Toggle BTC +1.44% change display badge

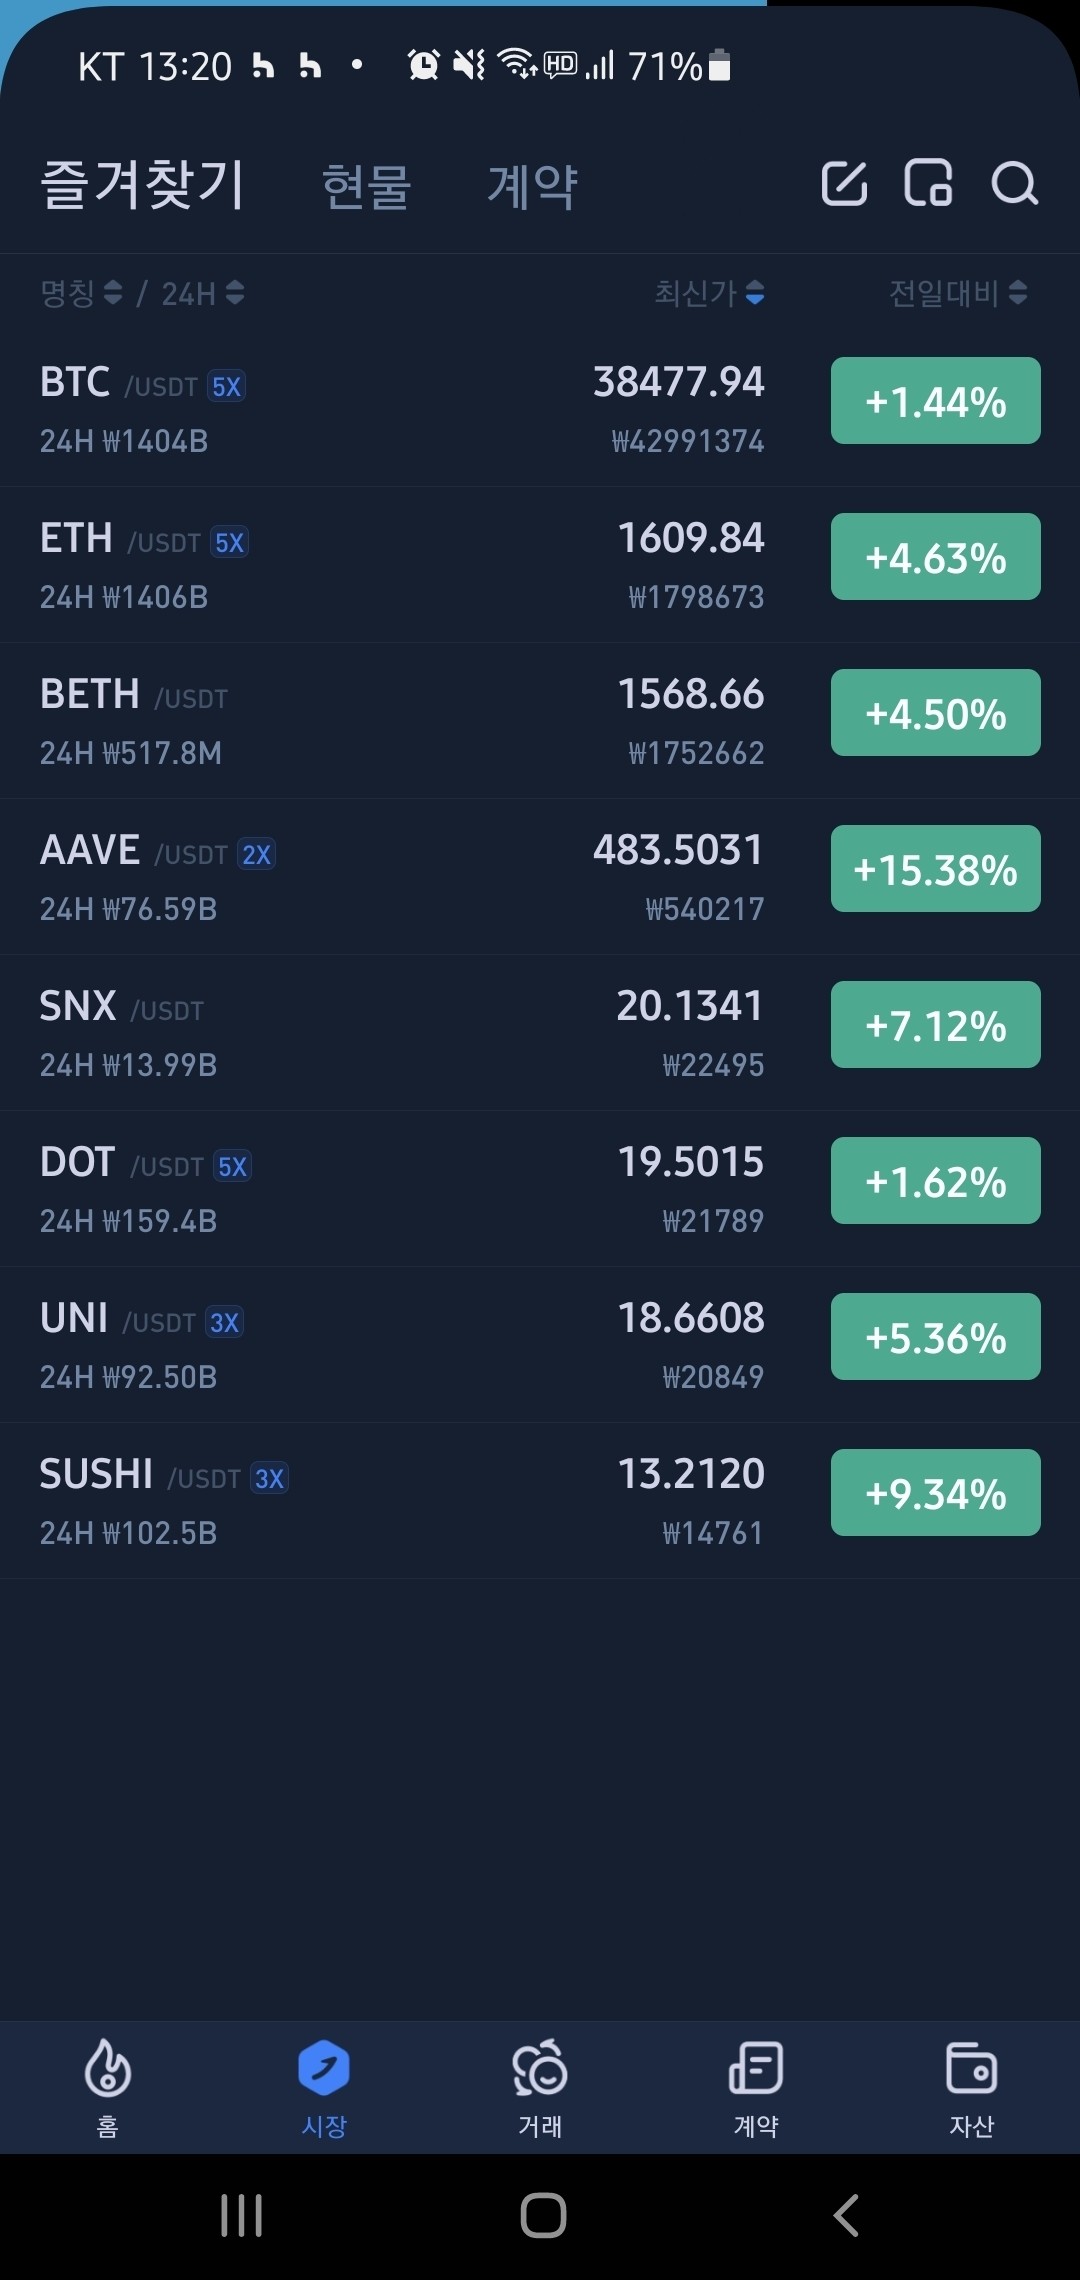[935, 401]
